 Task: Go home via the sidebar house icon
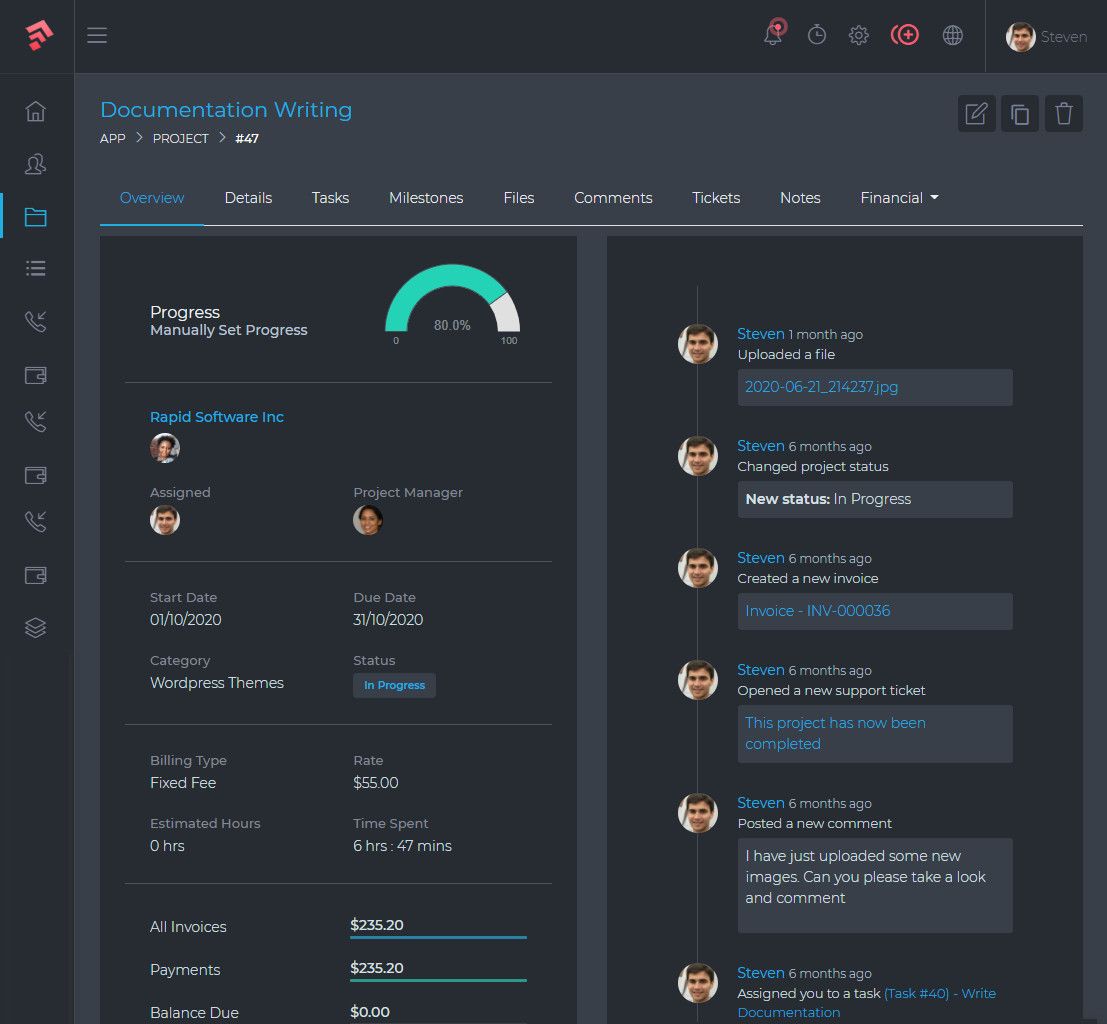pos(35,112)
